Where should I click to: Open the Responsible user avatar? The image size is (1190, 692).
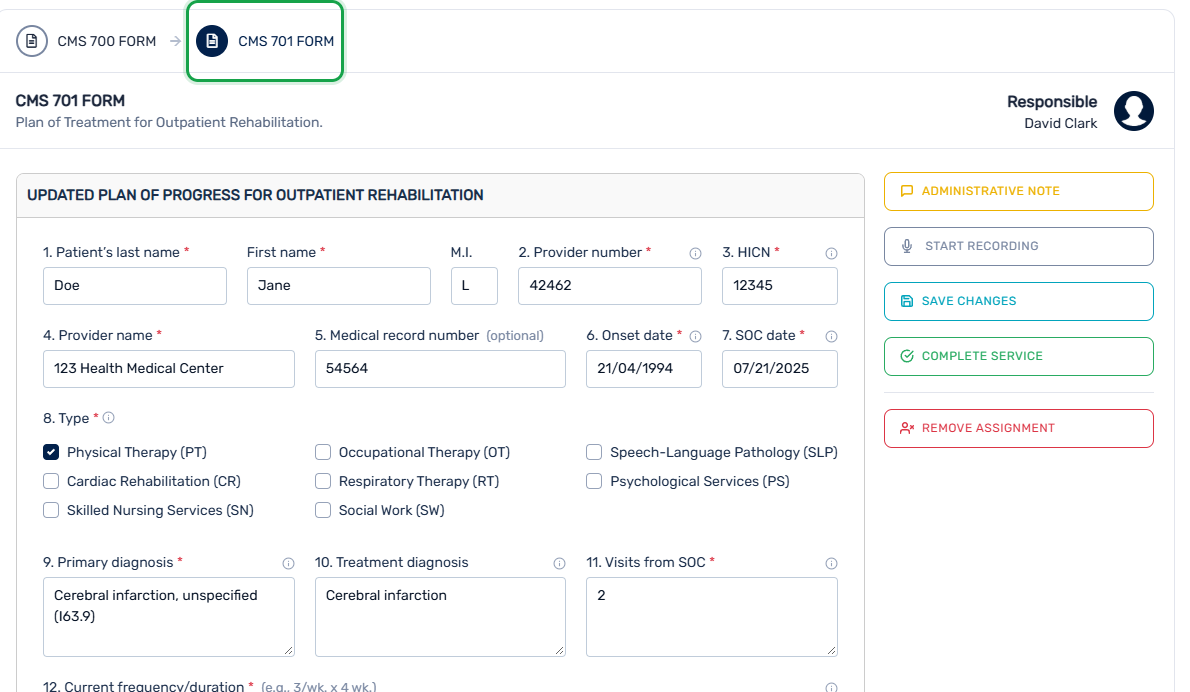coord(1134,112)
